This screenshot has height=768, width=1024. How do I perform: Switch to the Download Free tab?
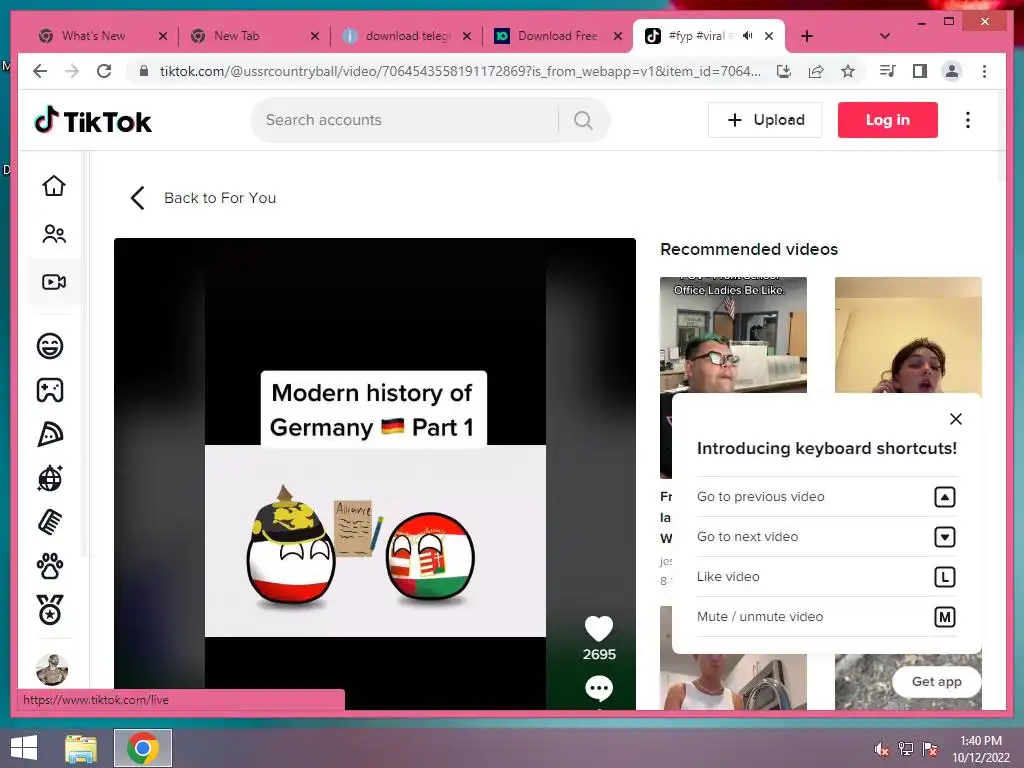click(x=557, y=36)
